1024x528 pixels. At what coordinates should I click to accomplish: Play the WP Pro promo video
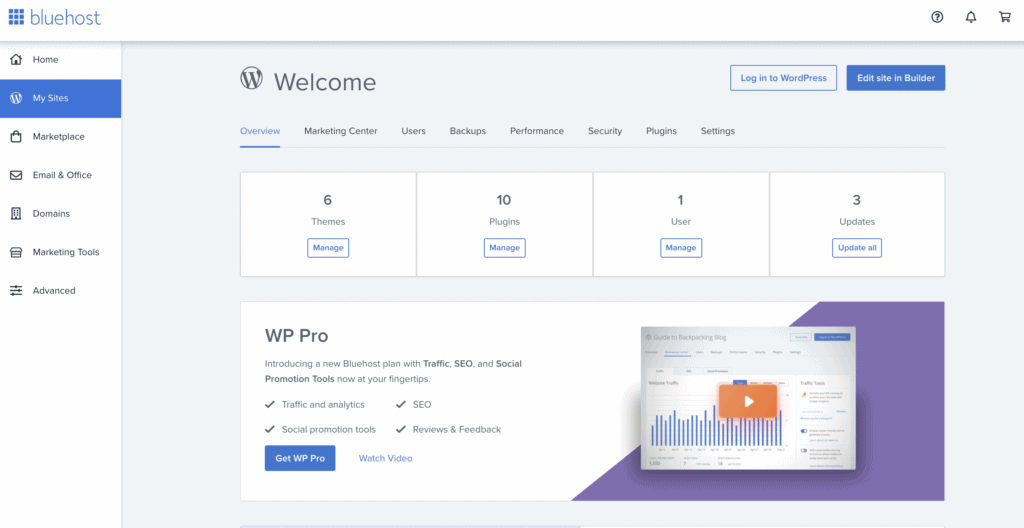(x=748, y=401)
